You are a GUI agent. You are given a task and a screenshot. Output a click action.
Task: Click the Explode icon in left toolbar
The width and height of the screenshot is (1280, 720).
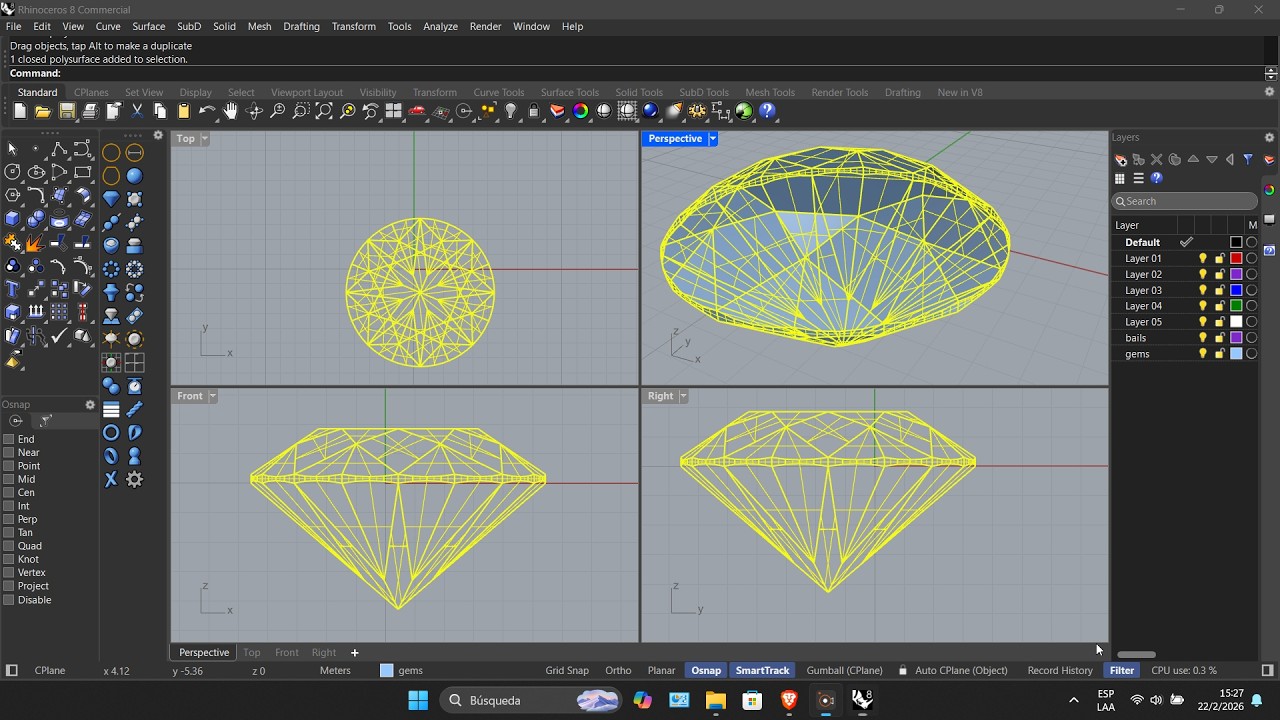coord(36,241)
